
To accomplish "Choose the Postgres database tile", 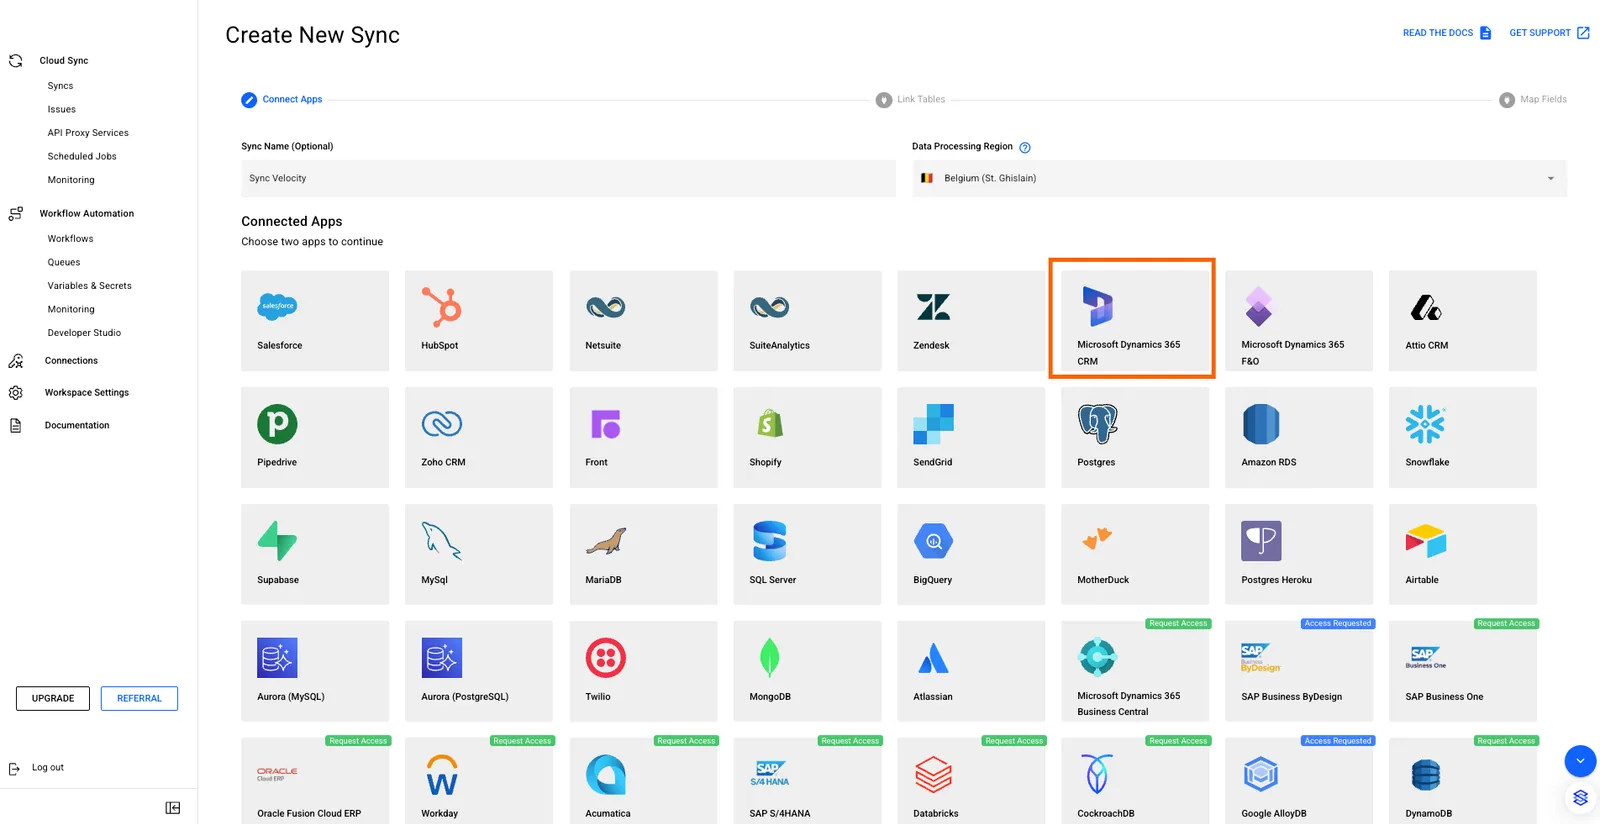I will [x=1135, y=438].
